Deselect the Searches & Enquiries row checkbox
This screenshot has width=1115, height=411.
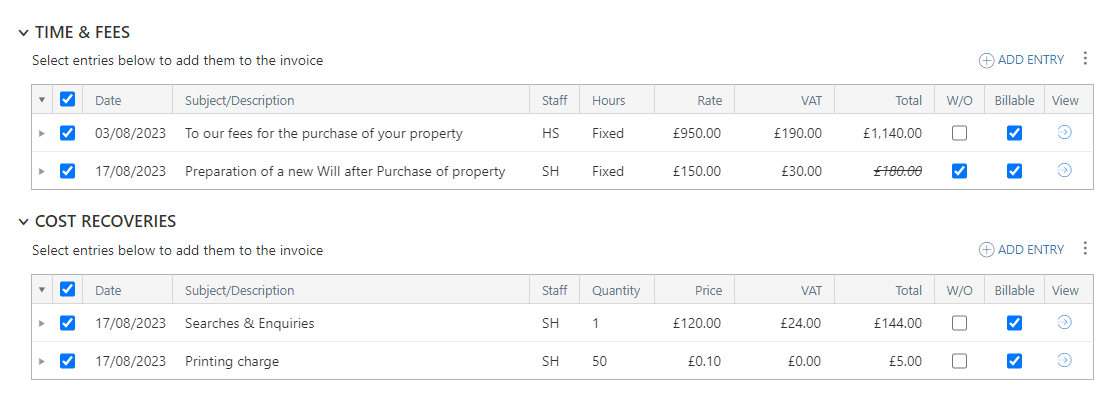point(68,323)
